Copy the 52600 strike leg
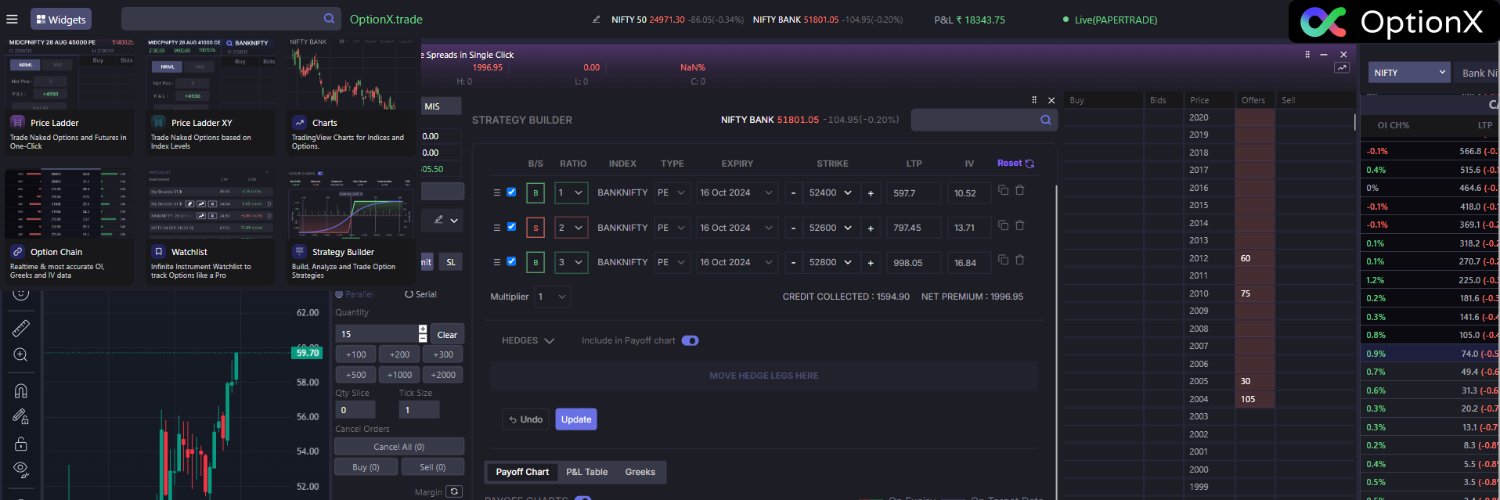Image resolution: width=1500 pixels, height=500 pixels. tap(1003, 227)
